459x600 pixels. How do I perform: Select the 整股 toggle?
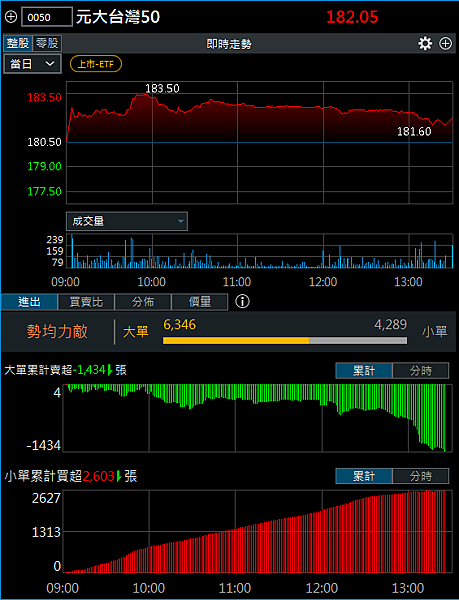click(18, 43)
